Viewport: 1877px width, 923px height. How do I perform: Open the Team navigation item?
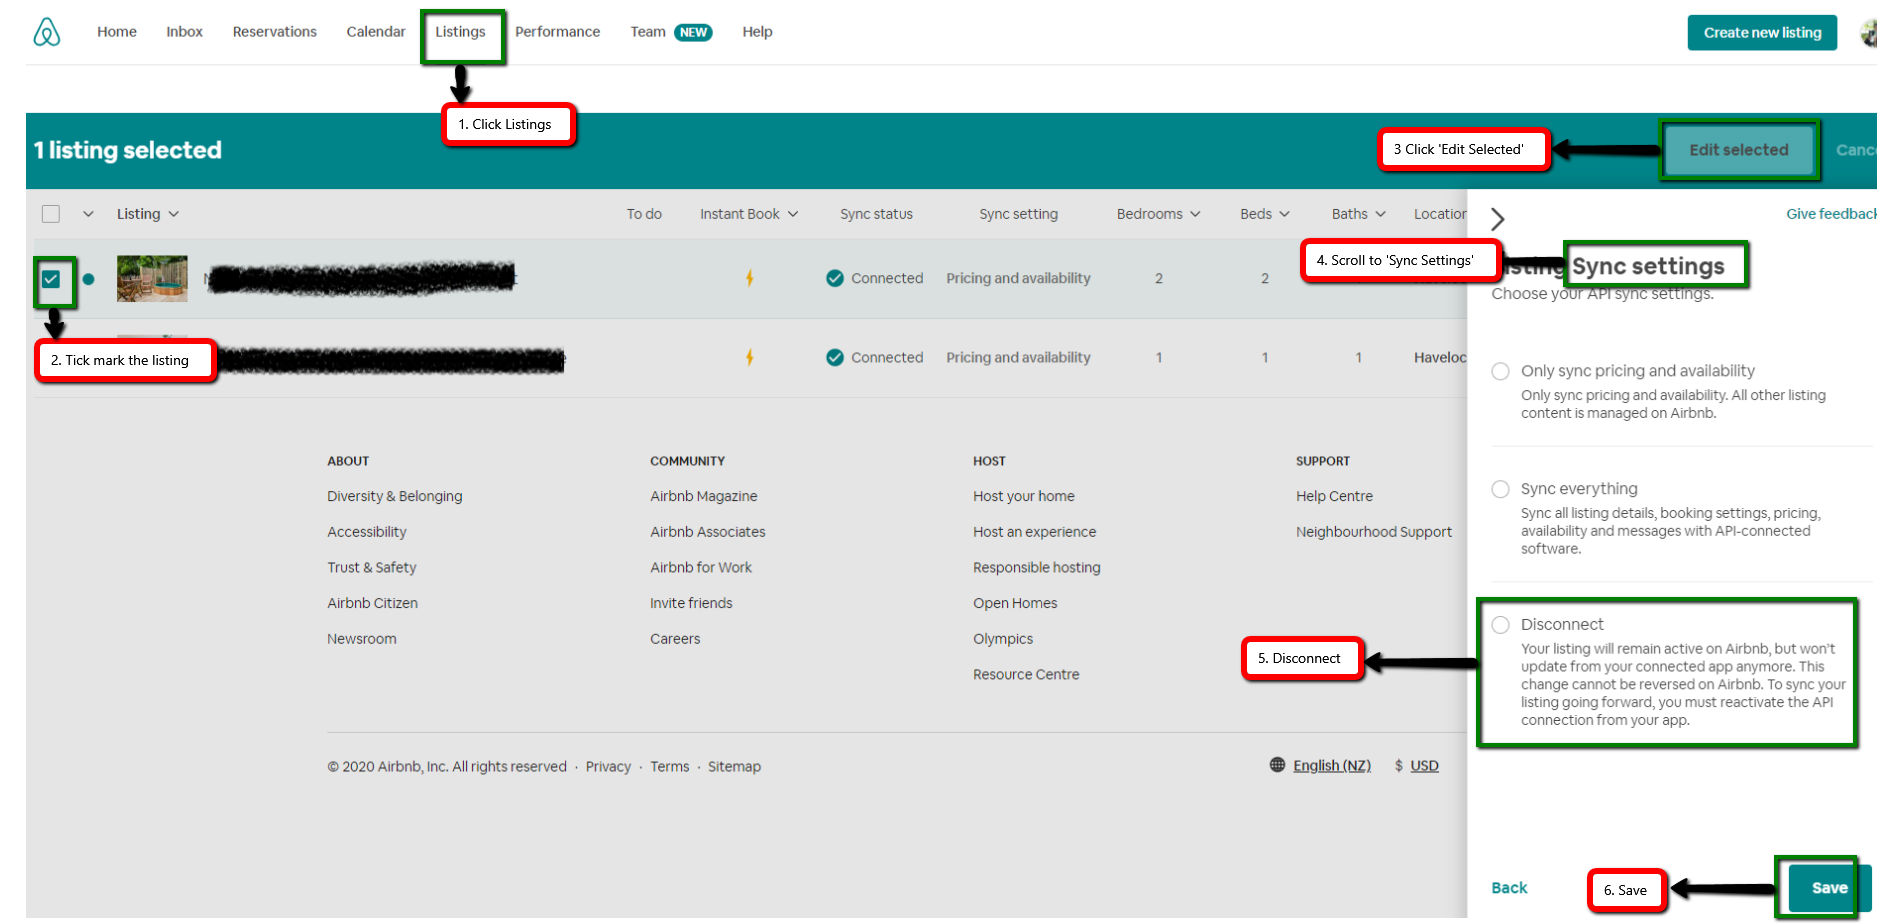point(670,32)
